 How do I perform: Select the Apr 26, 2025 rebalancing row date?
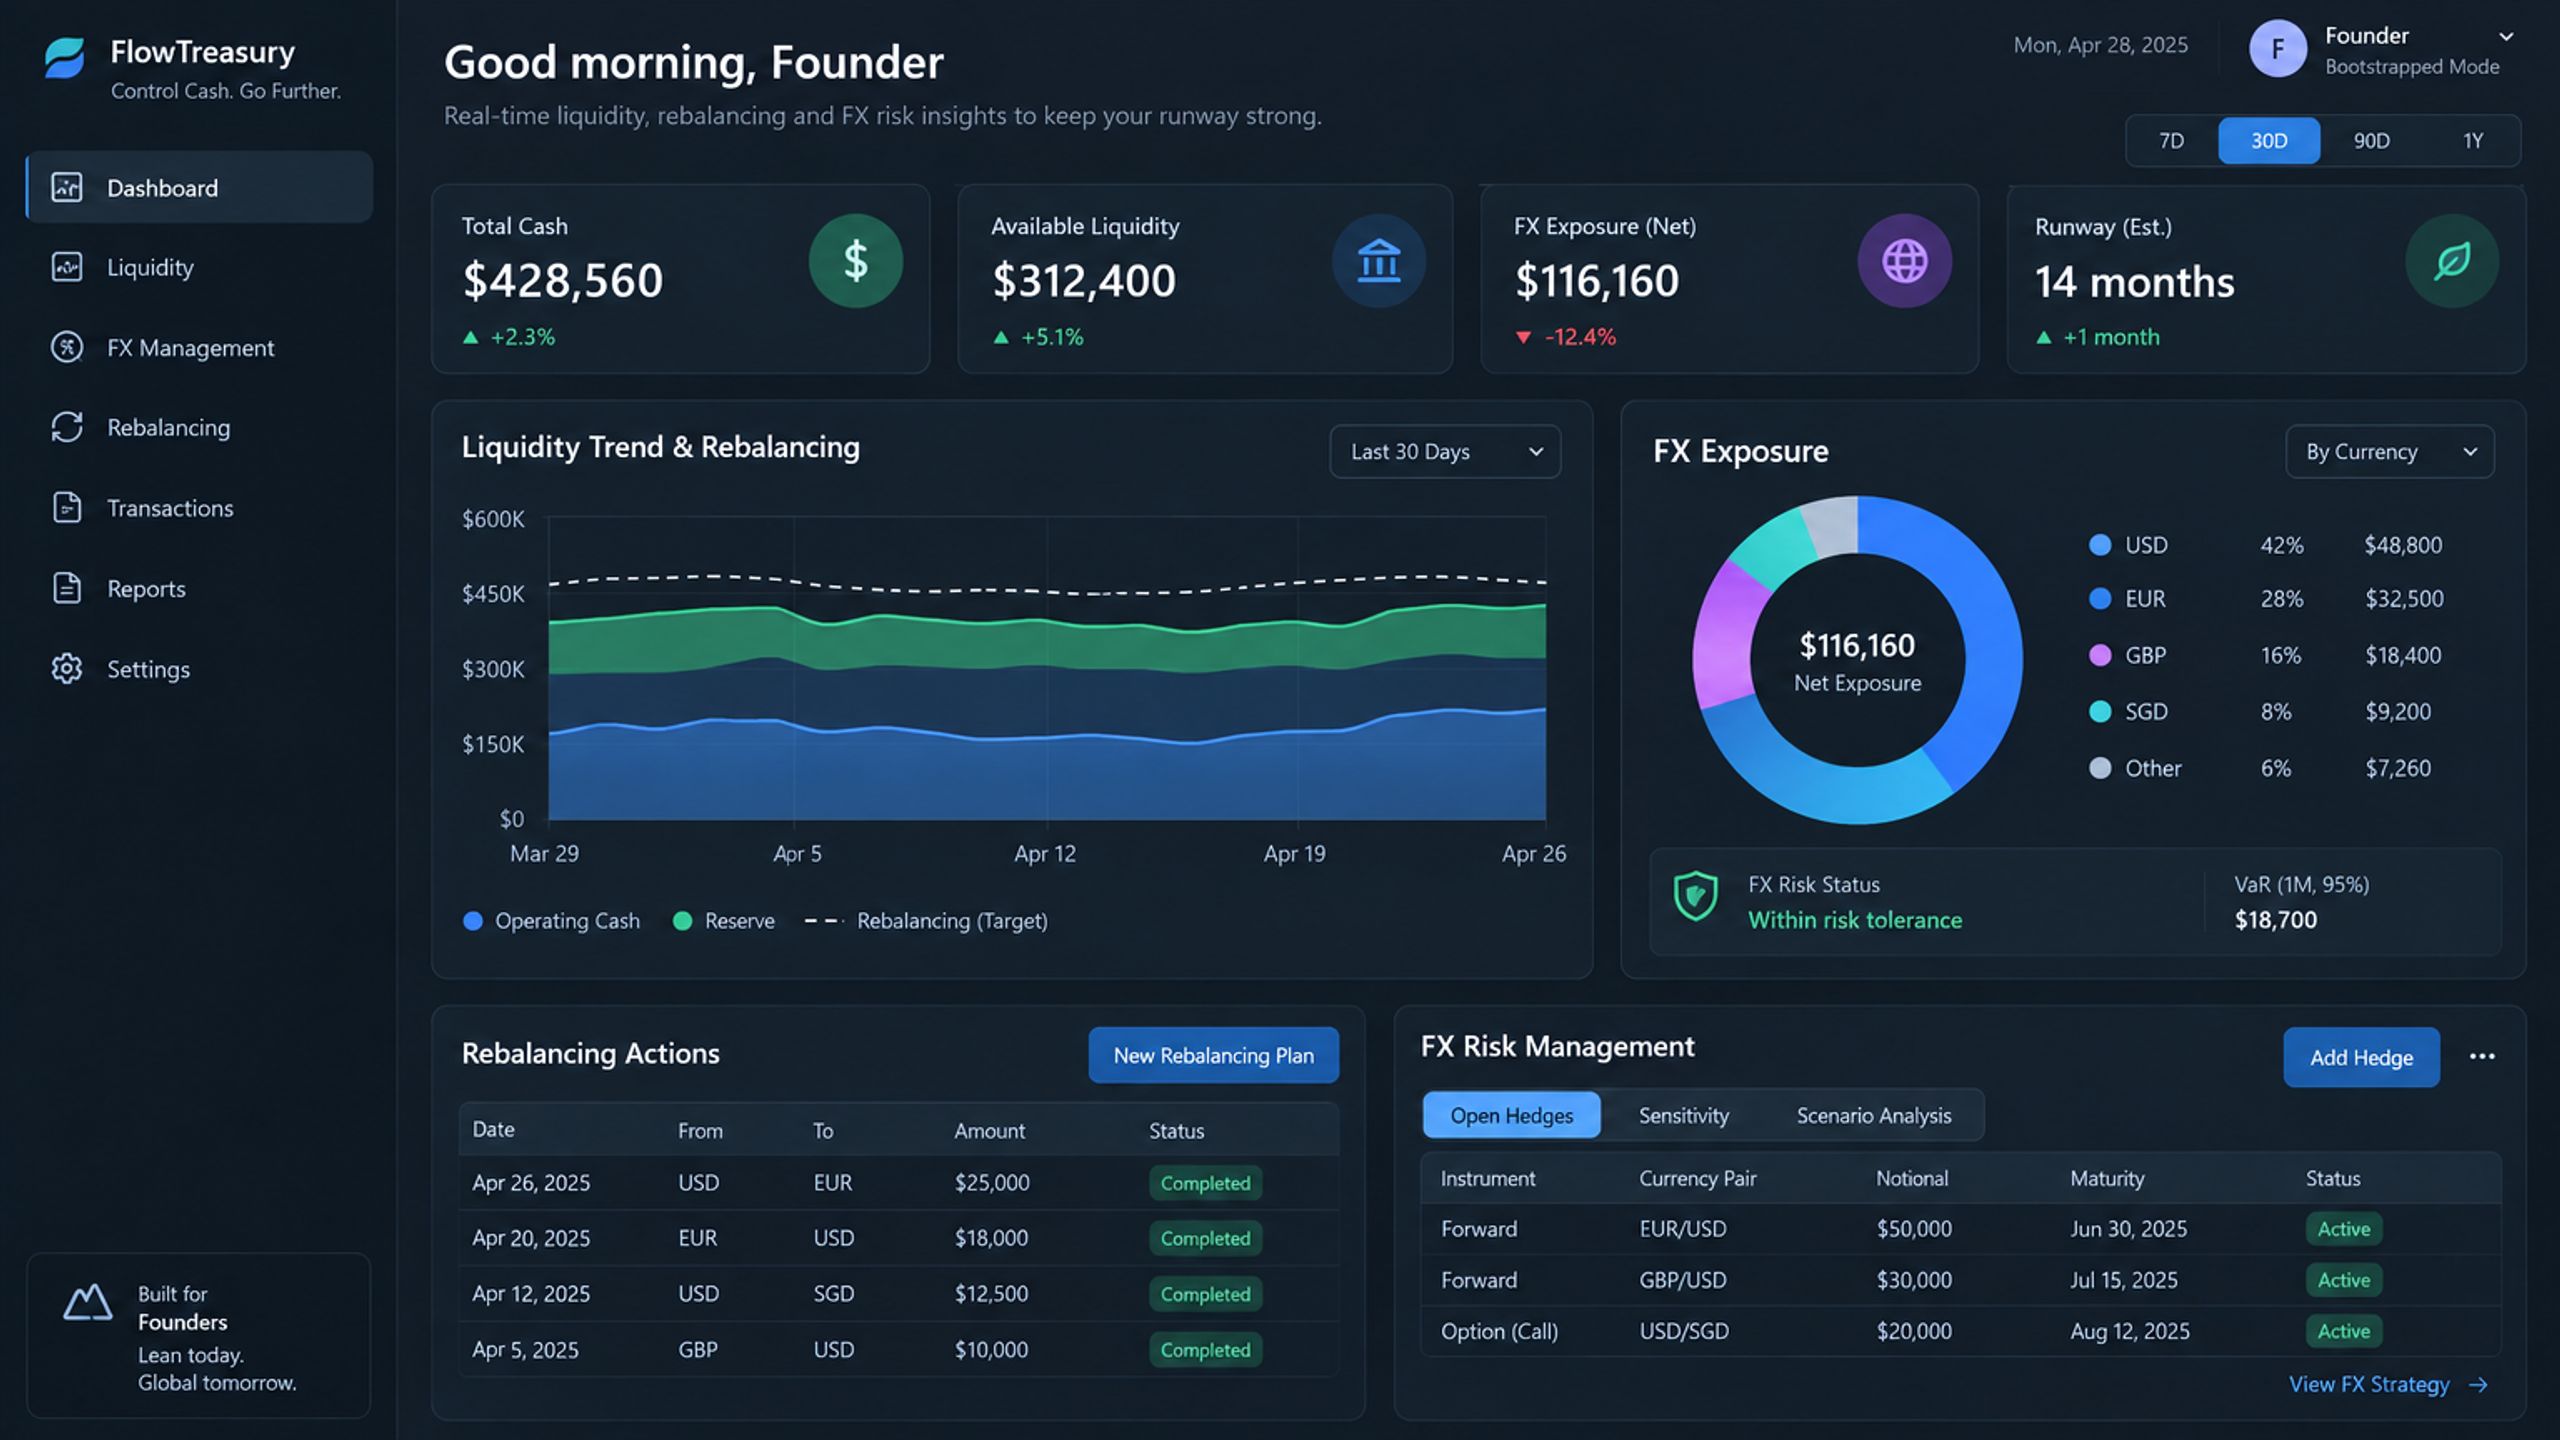tap(531, 1182)
